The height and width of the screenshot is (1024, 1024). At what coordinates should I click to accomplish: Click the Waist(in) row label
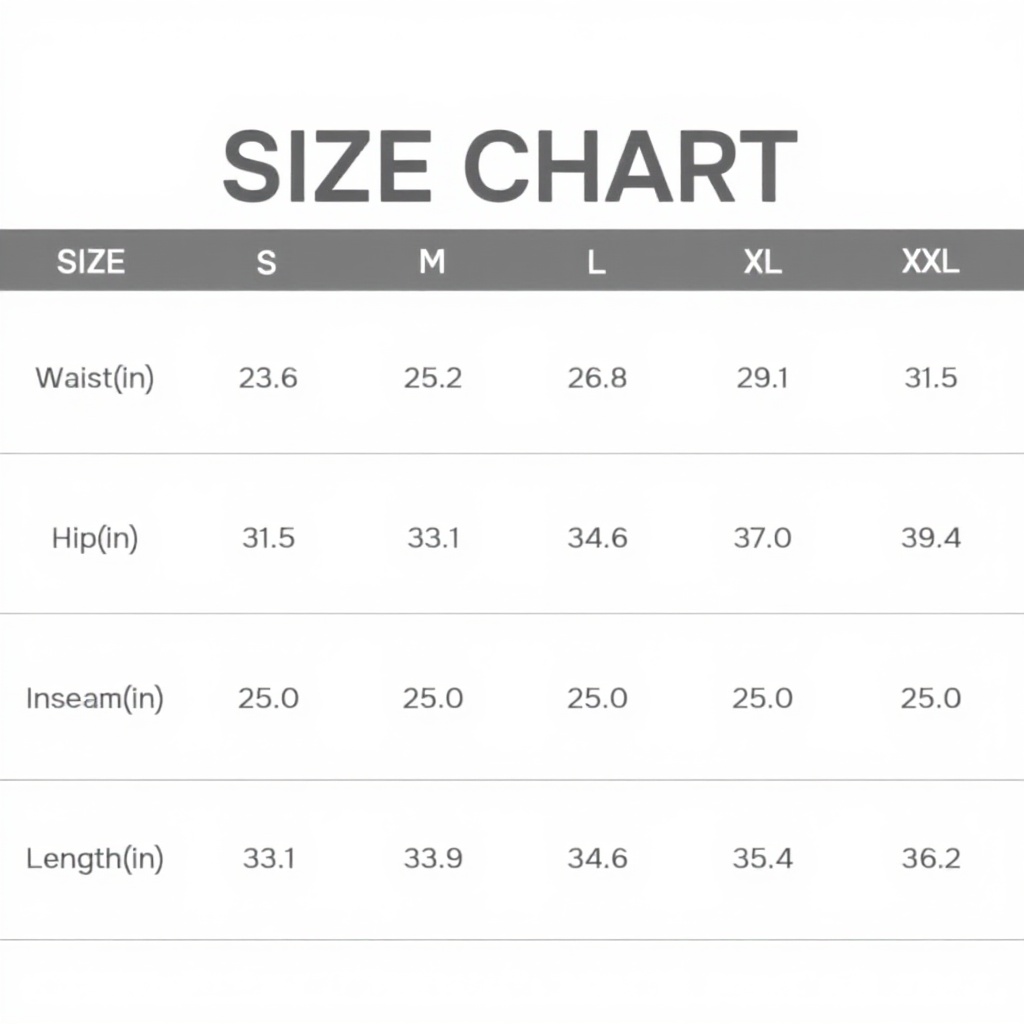click(x=95, y=378)
